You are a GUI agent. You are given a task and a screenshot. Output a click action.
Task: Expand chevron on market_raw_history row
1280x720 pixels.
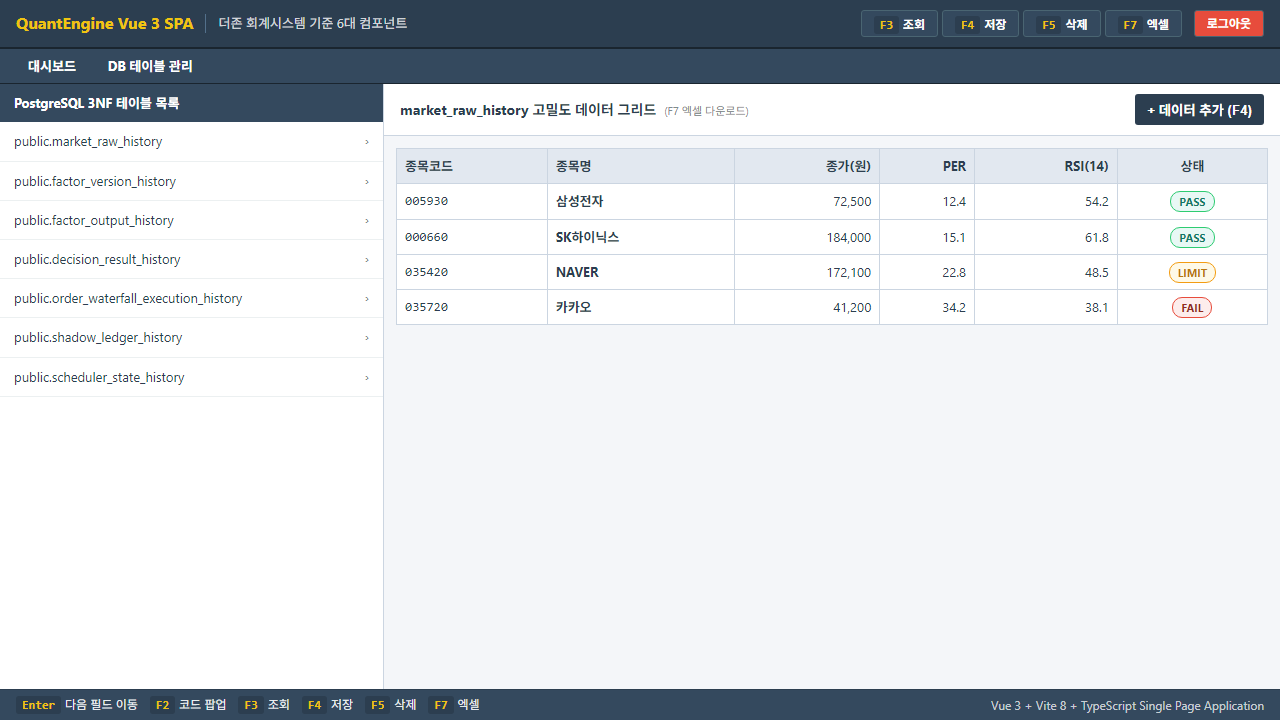(x=367, y=142)
